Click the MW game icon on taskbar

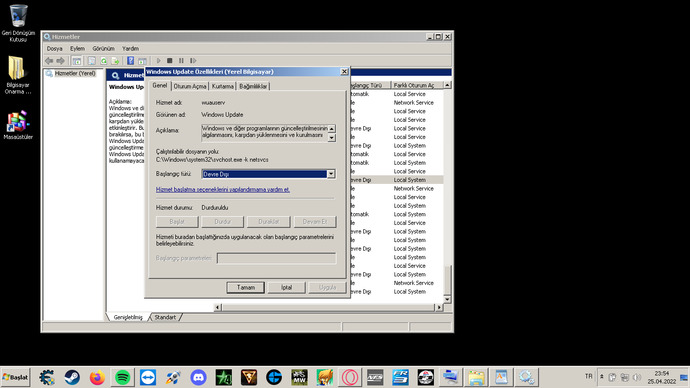pos(299,377)
